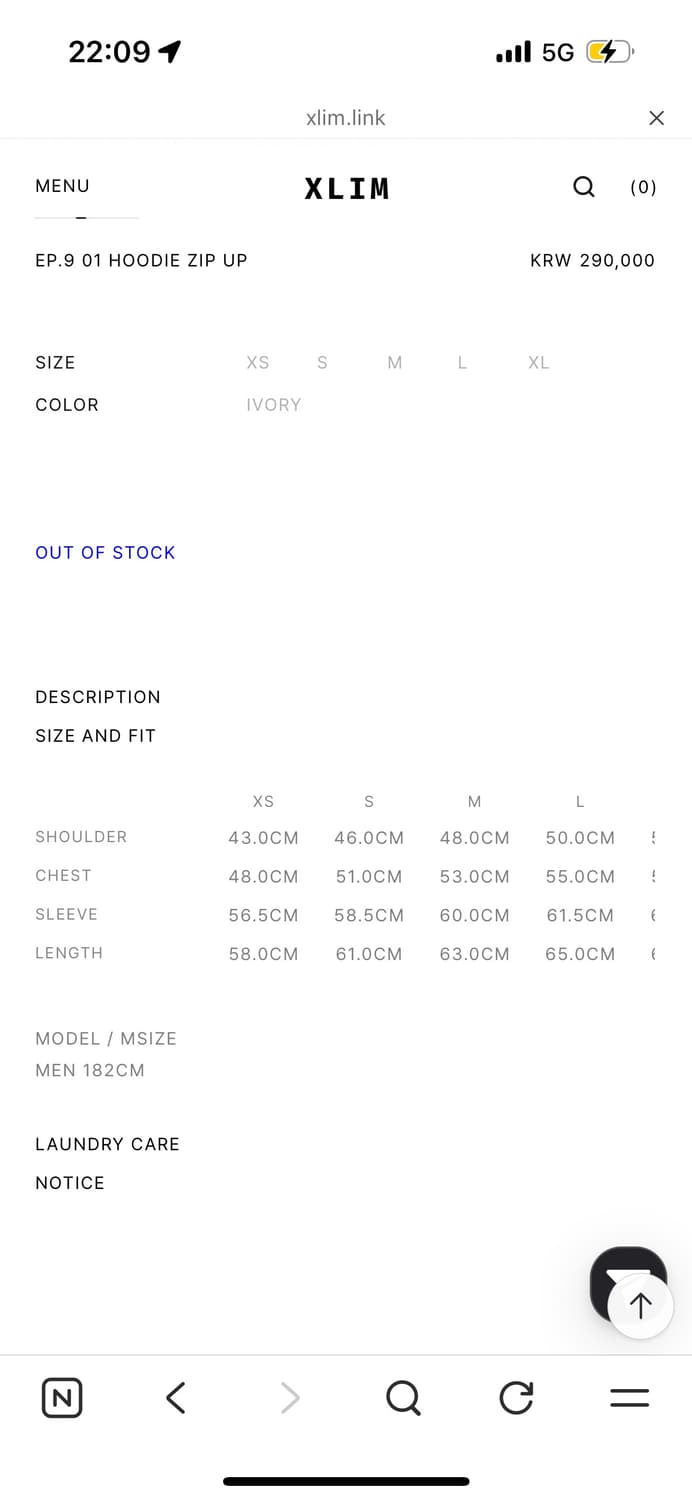Go to XLIM logo homepage
The image size is (692, 1500).
point(346,188)
